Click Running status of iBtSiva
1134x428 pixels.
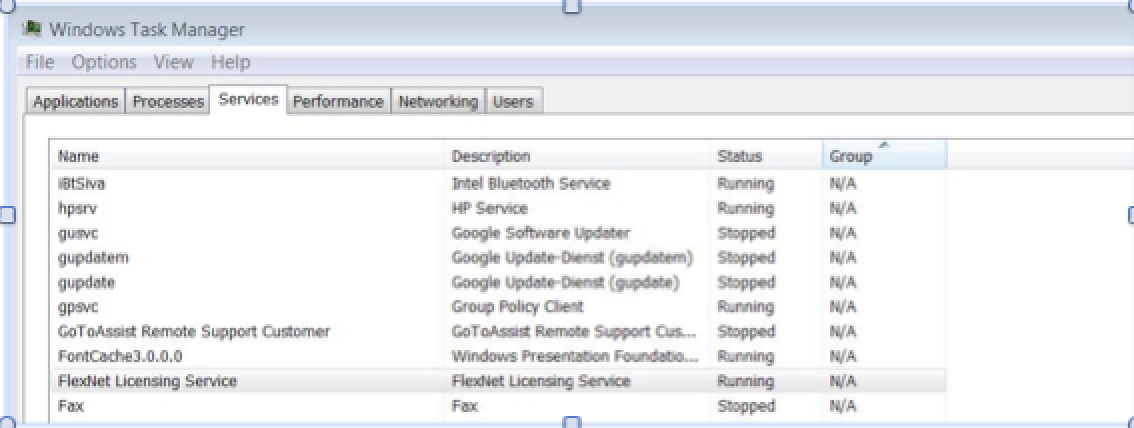746,184
